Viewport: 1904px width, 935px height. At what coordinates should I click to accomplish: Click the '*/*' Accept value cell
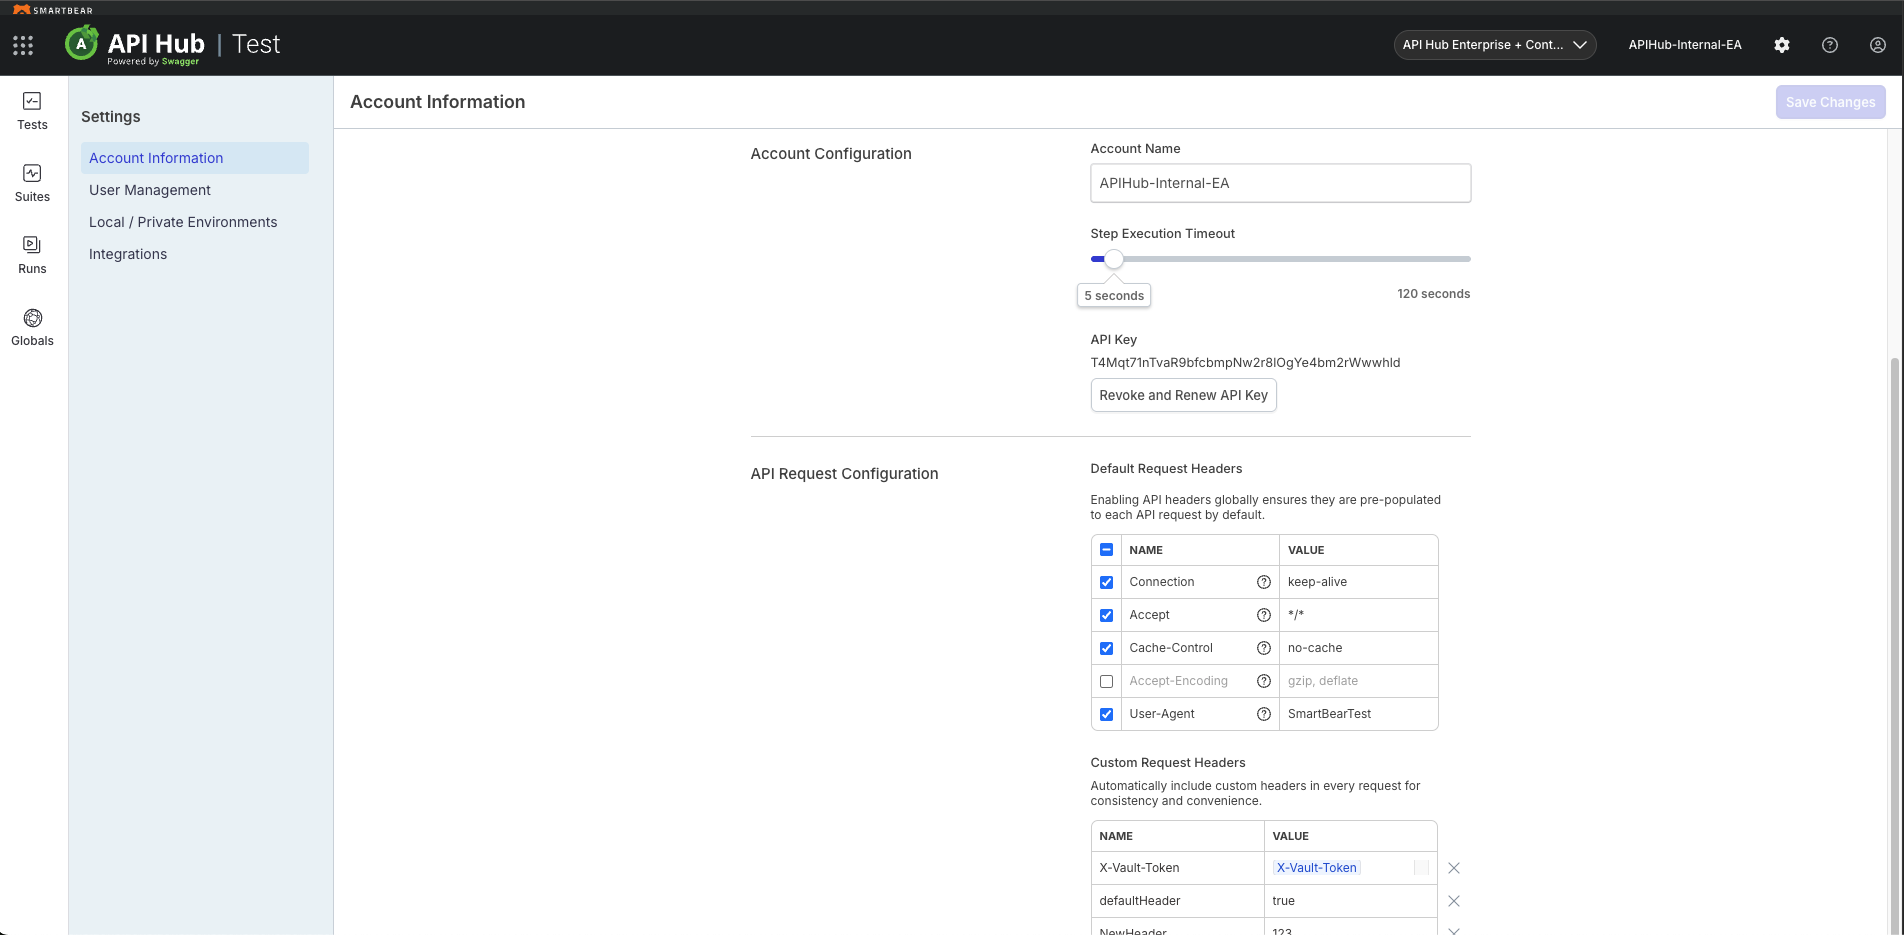(x=1358, y=615)
